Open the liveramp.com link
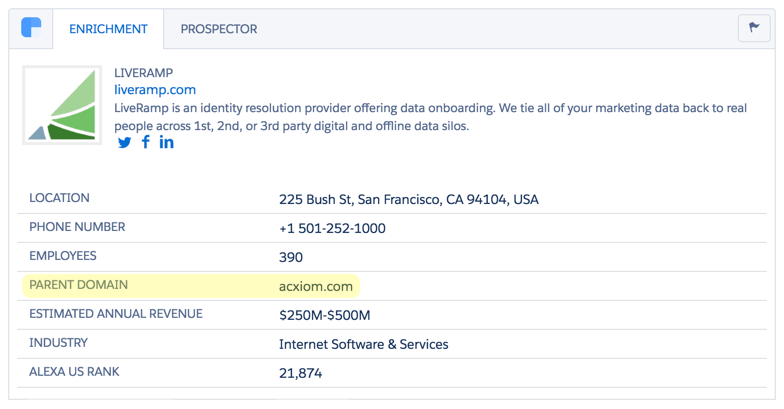 tap(155, 90)
